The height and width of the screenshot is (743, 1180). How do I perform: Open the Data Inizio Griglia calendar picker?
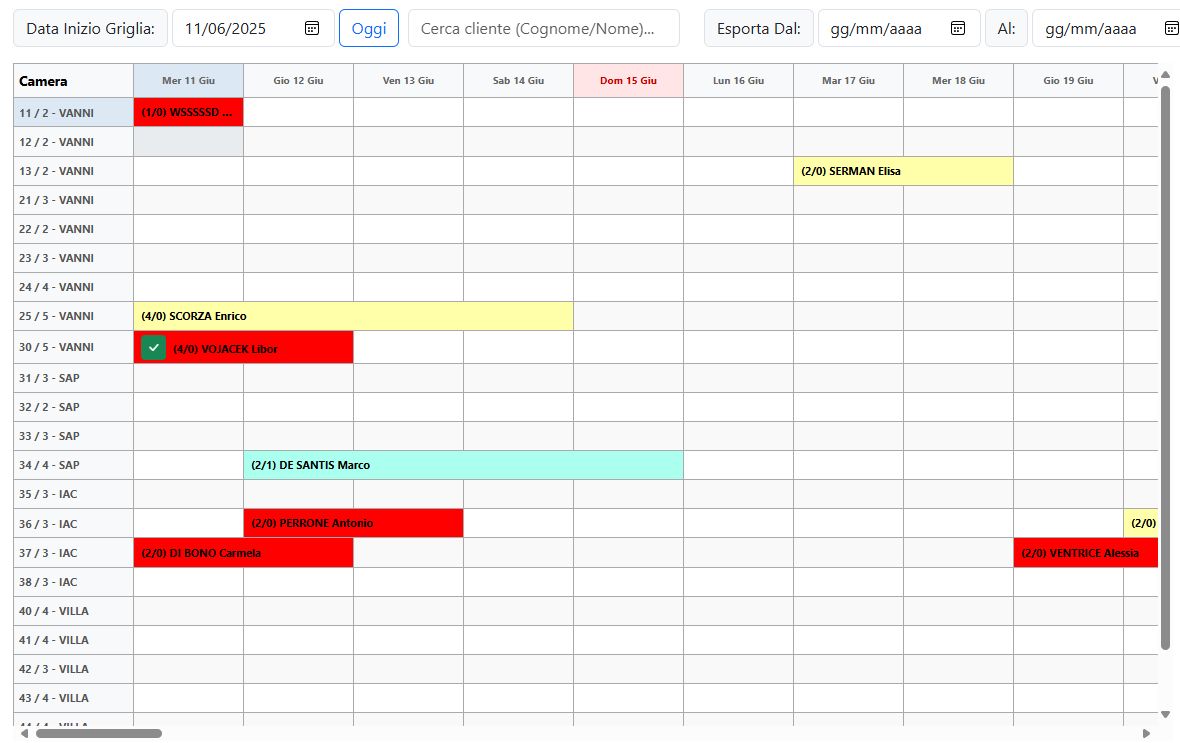[312, 29]
